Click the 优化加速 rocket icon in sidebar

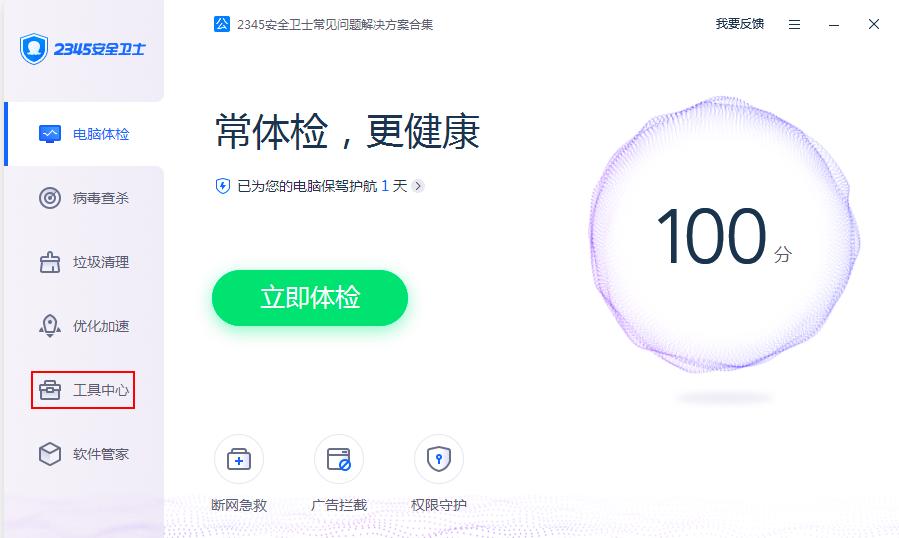coord(50,326)
